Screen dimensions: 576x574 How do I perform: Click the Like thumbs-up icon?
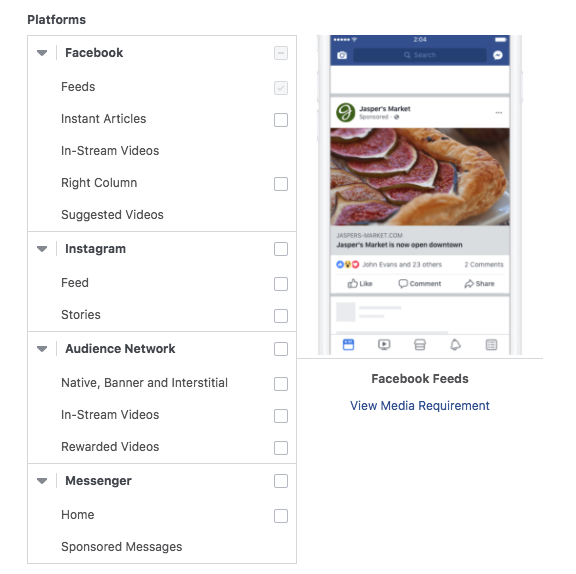click(x=353, y=284)
